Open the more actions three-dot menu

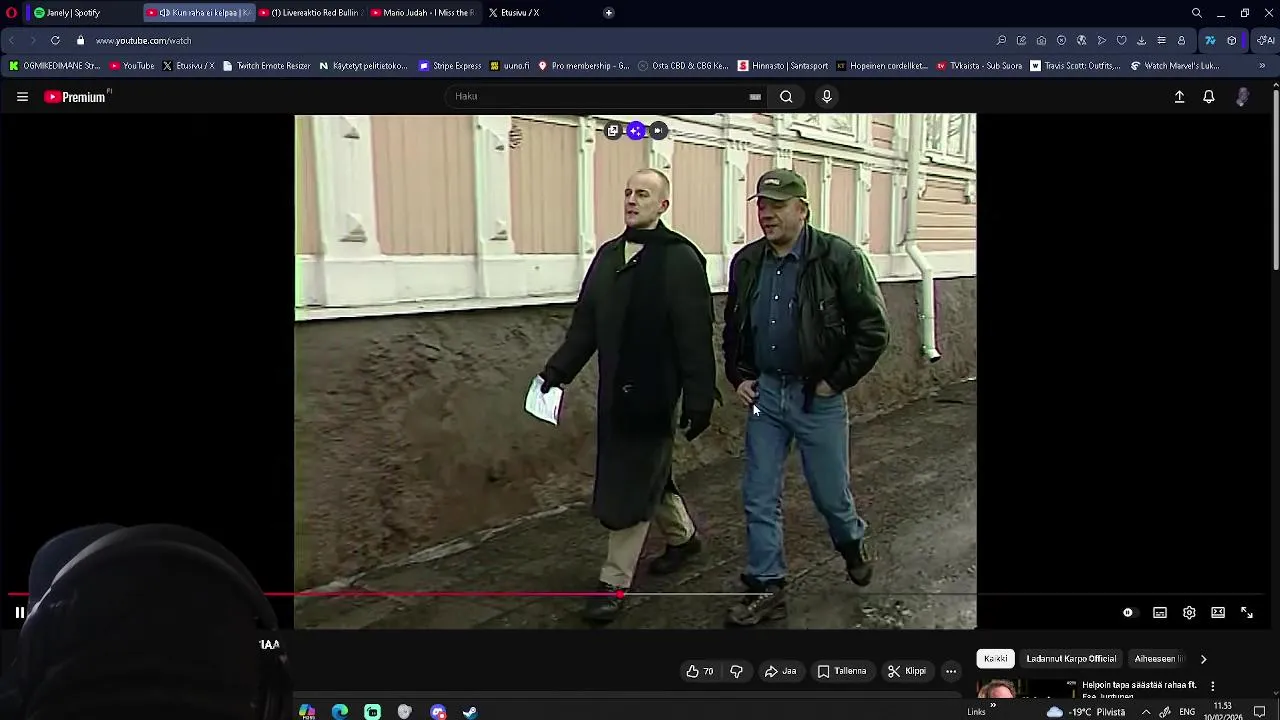click(952, 671)
